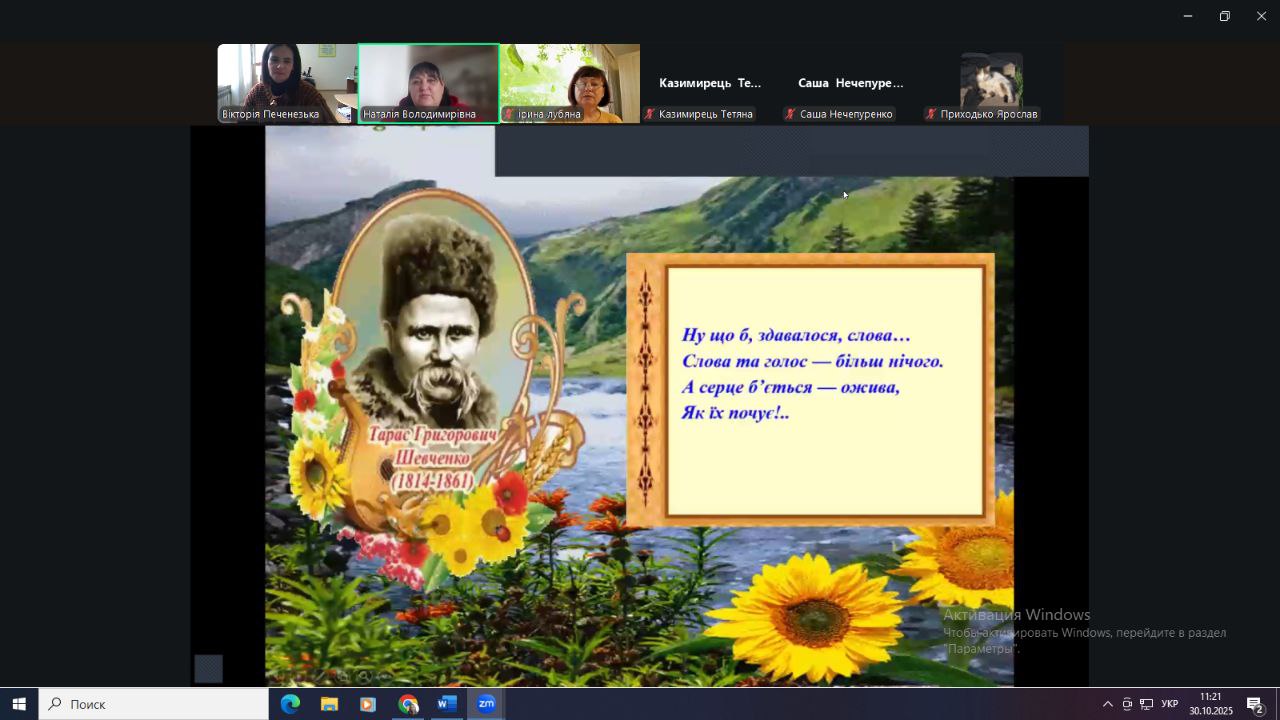This screenshot has width=1280, height=720.
Task: Switch to Google Chrome in the taskbar
Action: 408,704
